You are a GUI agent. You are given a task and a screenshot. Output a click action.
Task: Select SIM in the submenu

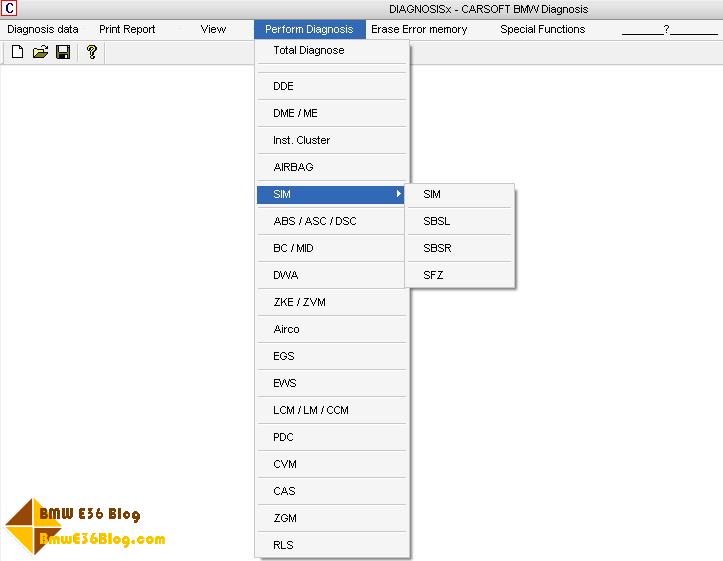[x=460, y=194]
